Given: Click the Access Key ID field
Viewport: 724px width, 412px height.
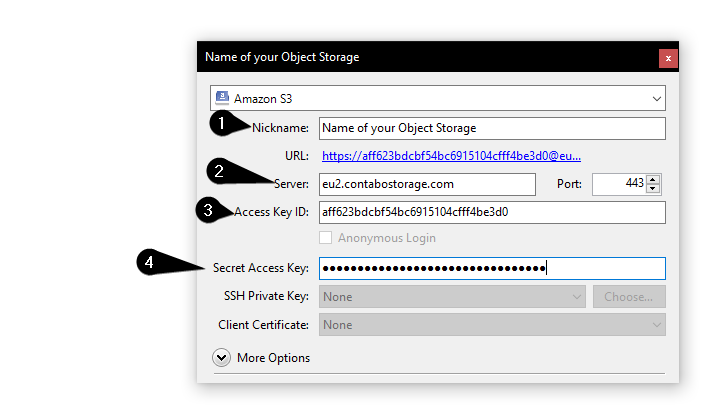Looking at the screenshot, I should [492, 212].
